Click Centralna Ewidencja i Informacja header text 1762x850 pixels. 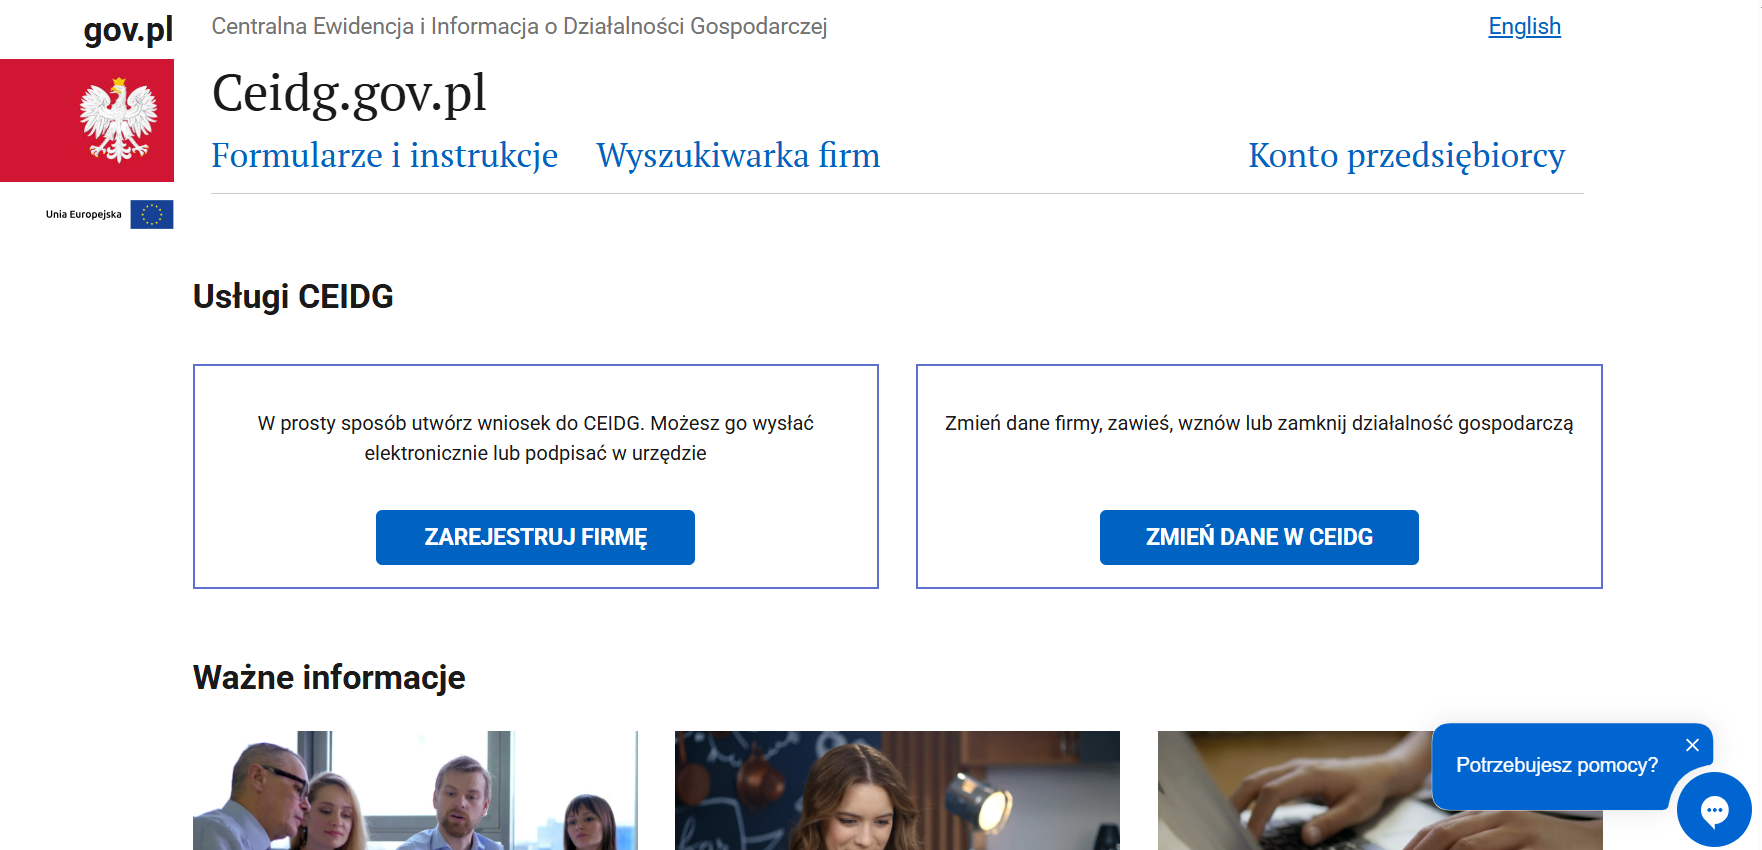point(519,26)
